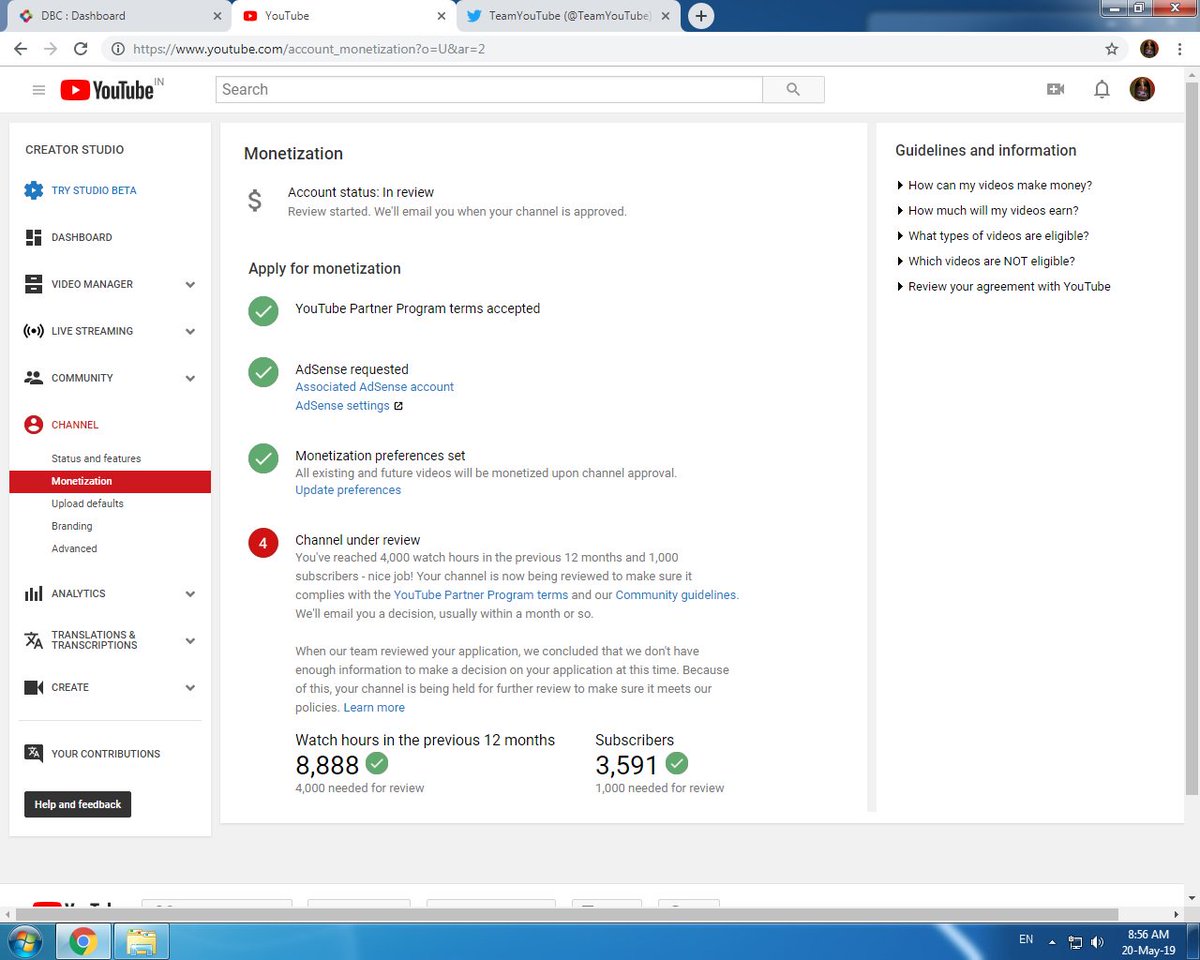The width and height of the screenshot is (1200, 960).
Task: Open the notifications bell
Action: click(x=1102, y=90)
